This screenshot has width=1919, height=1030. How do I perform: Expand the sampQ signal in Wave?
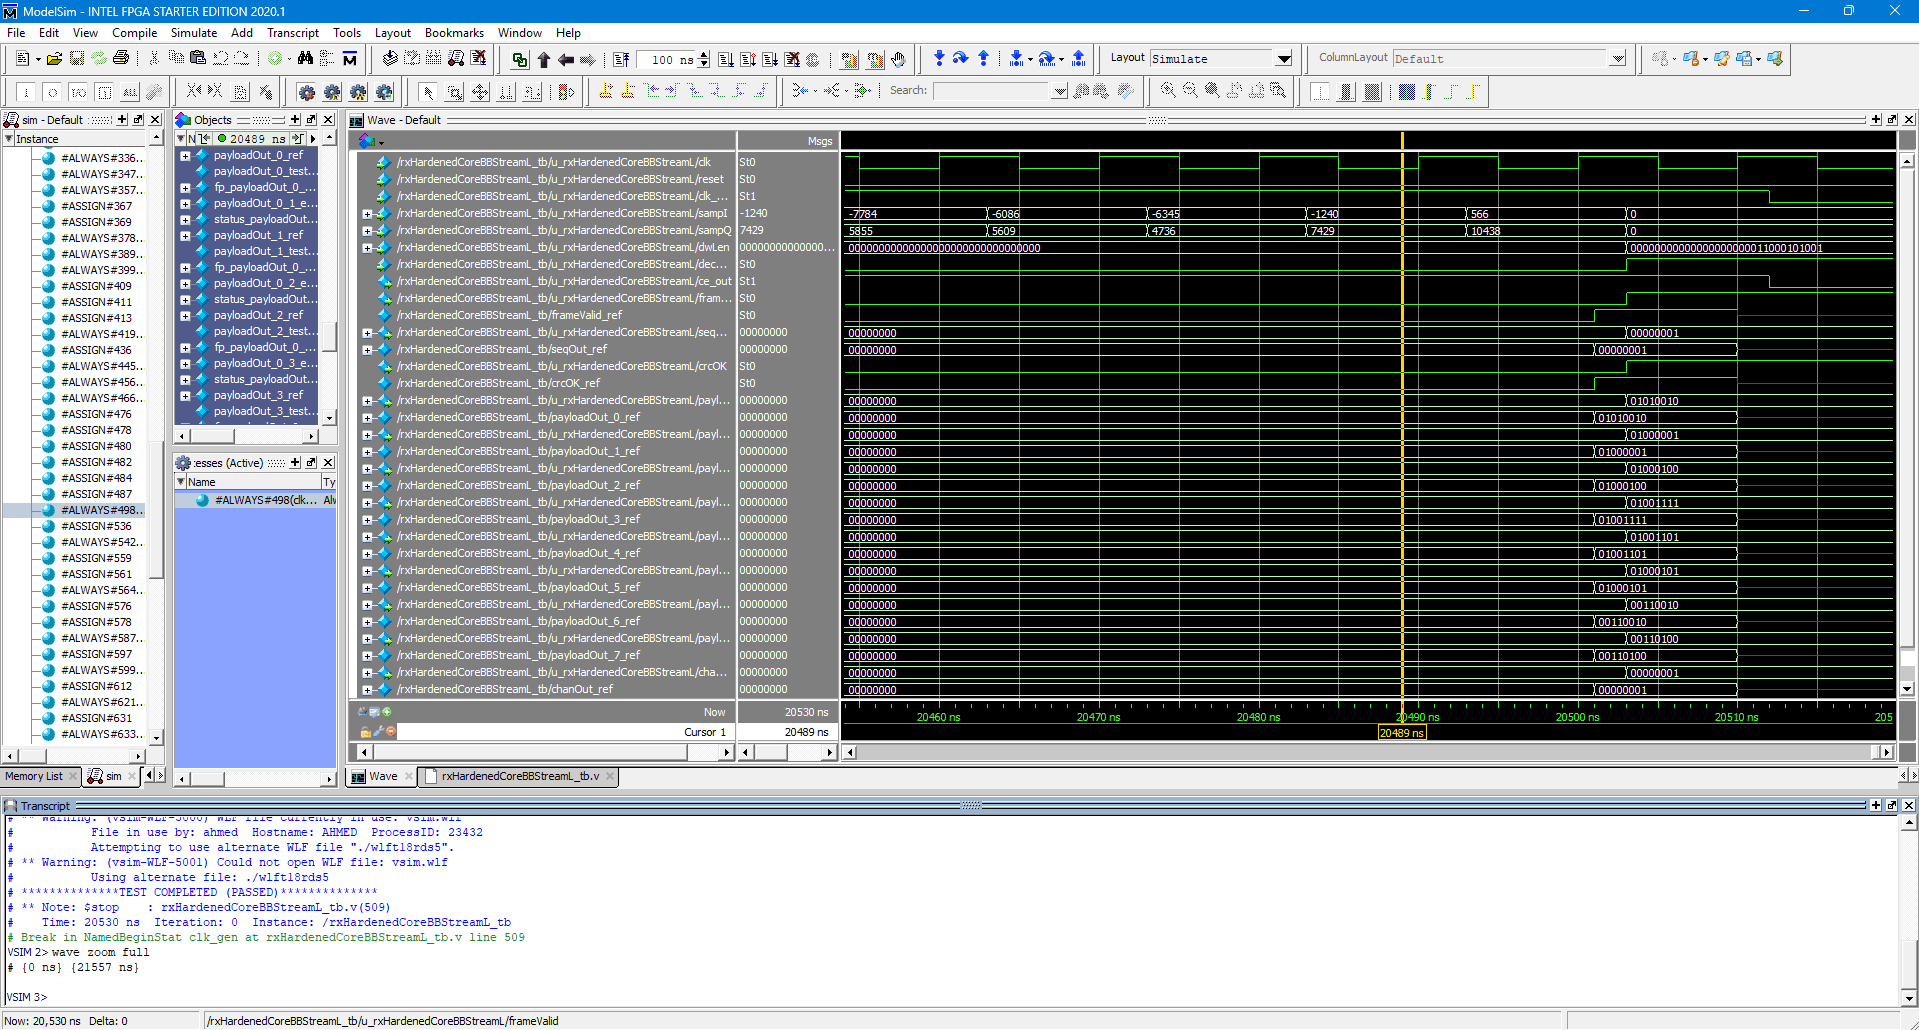pyautogui.click(x=367, y=231)
